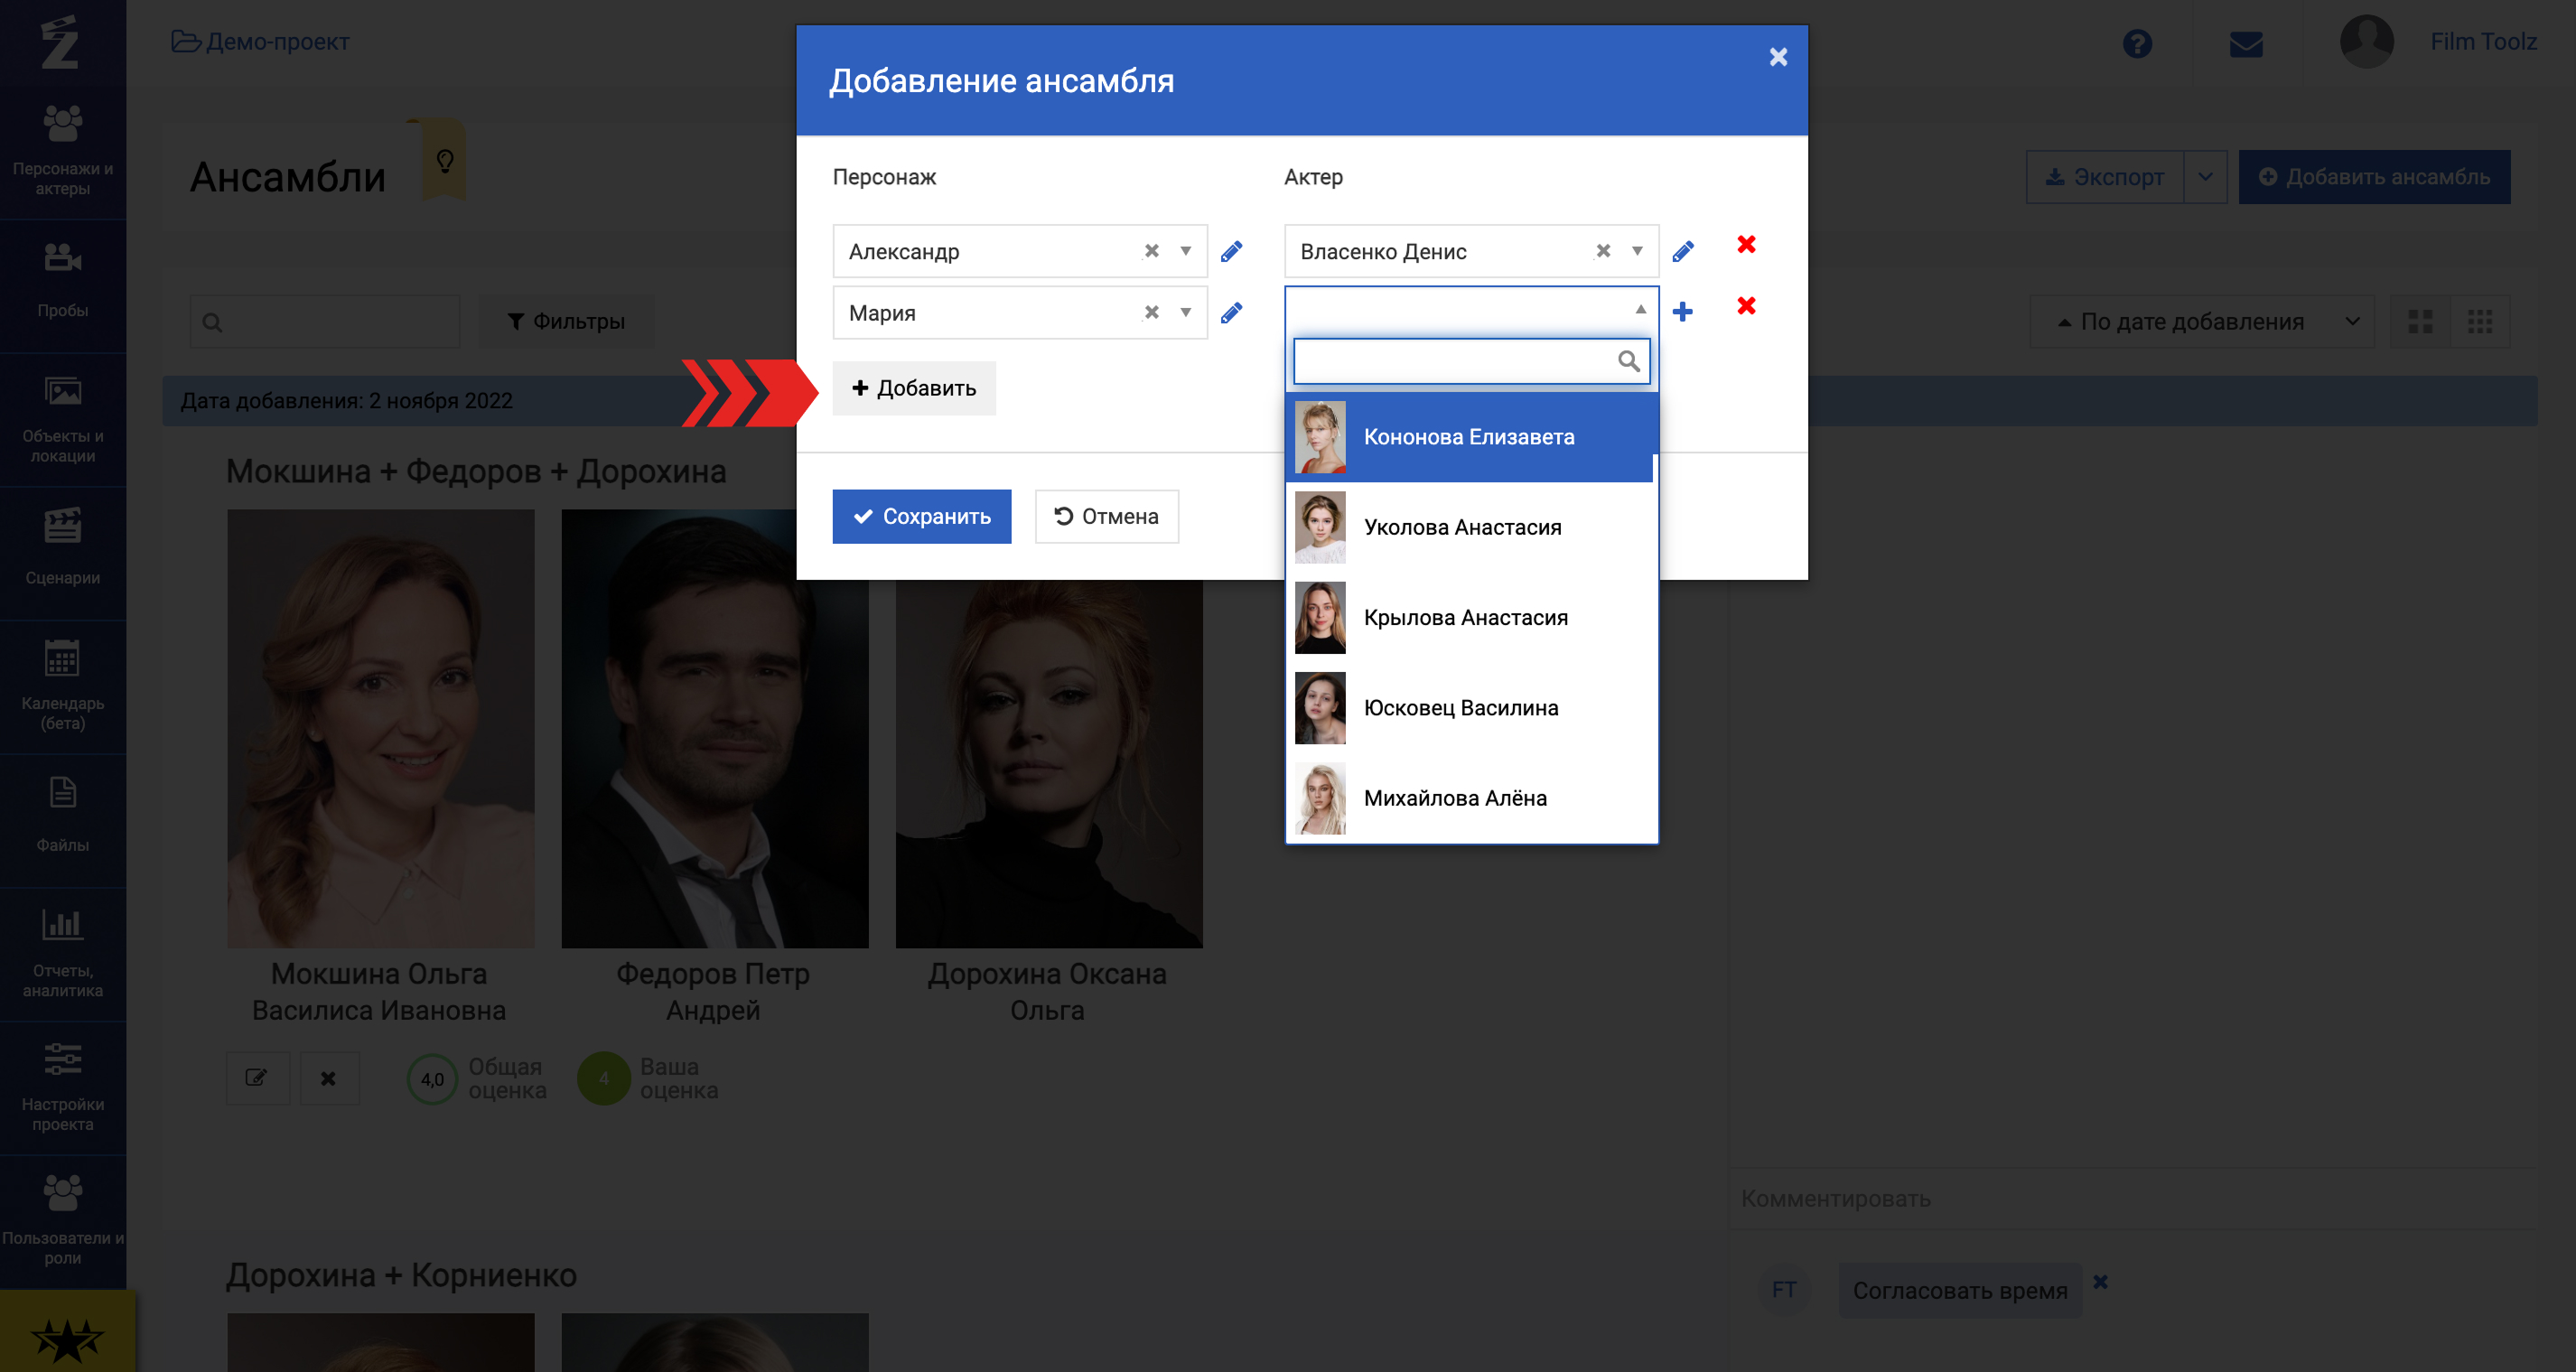Click the Сохранить button
Screen dimensions: 2576x1372
coord(921,516)
